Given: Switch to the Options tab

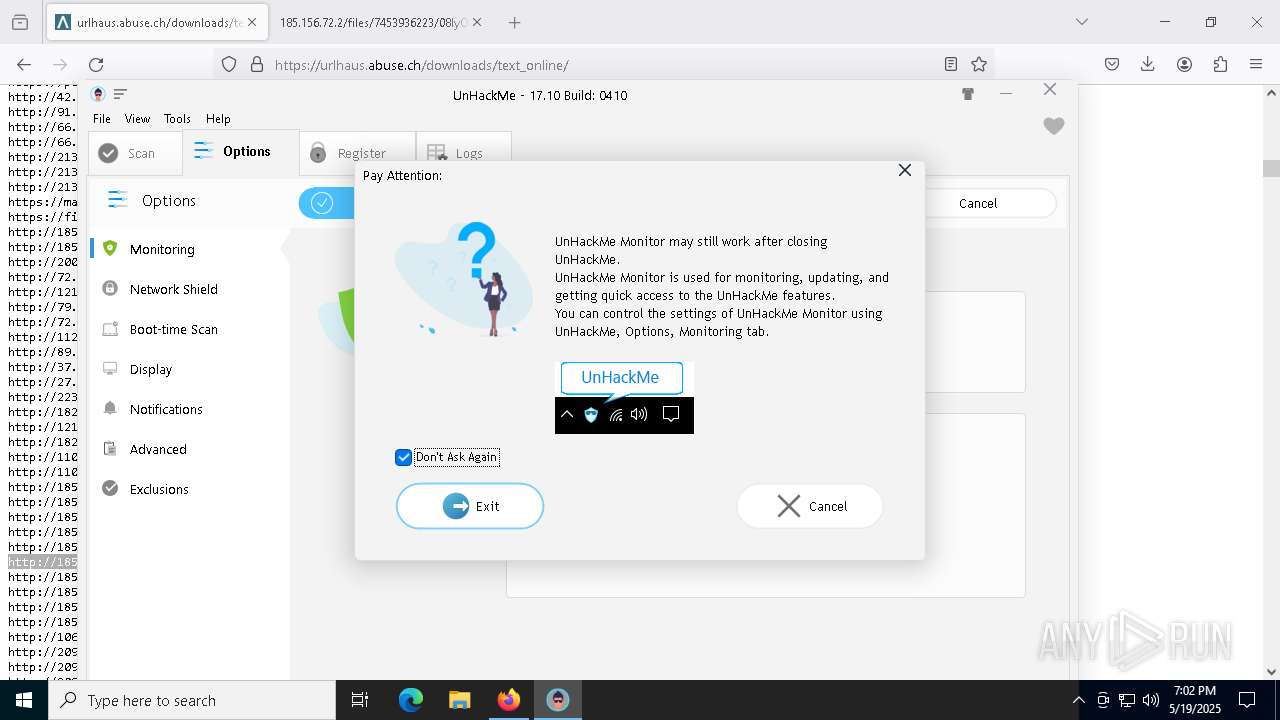Looking at the screenshot, I should [x=241, y=152].
